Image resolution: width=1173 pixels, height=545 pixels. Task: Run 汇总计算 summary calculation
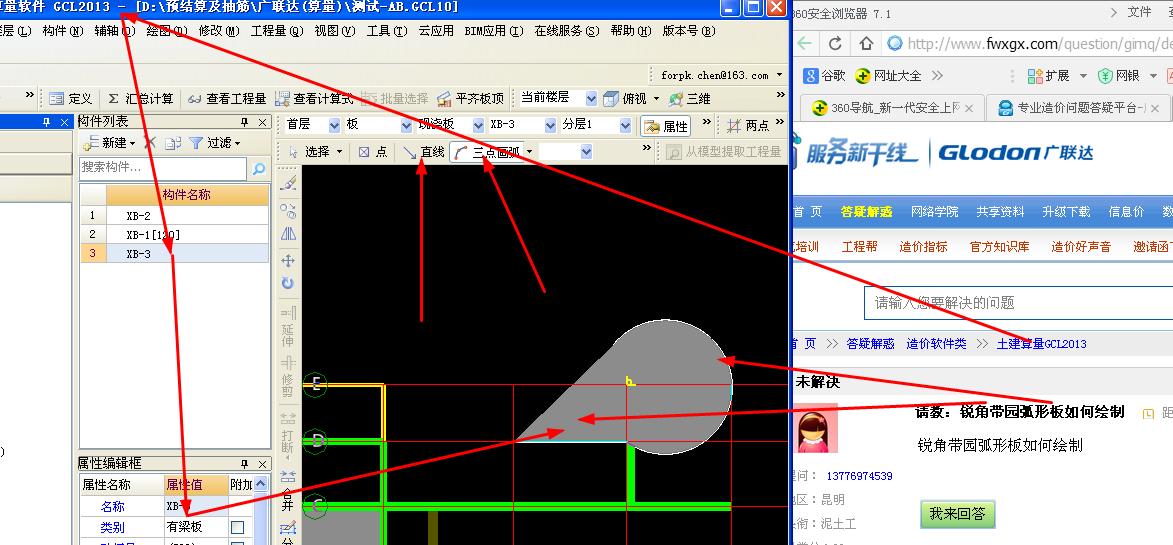coord(140,99)
